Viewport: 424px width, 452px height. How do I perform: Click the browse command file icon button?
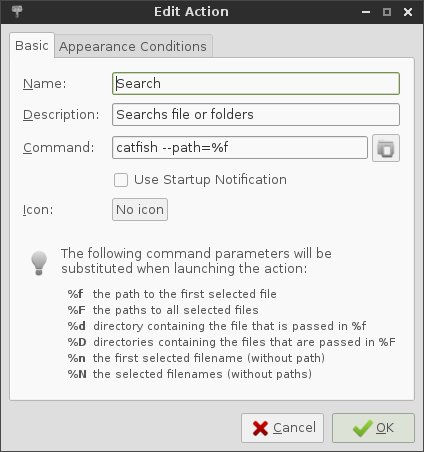[386, 148]
